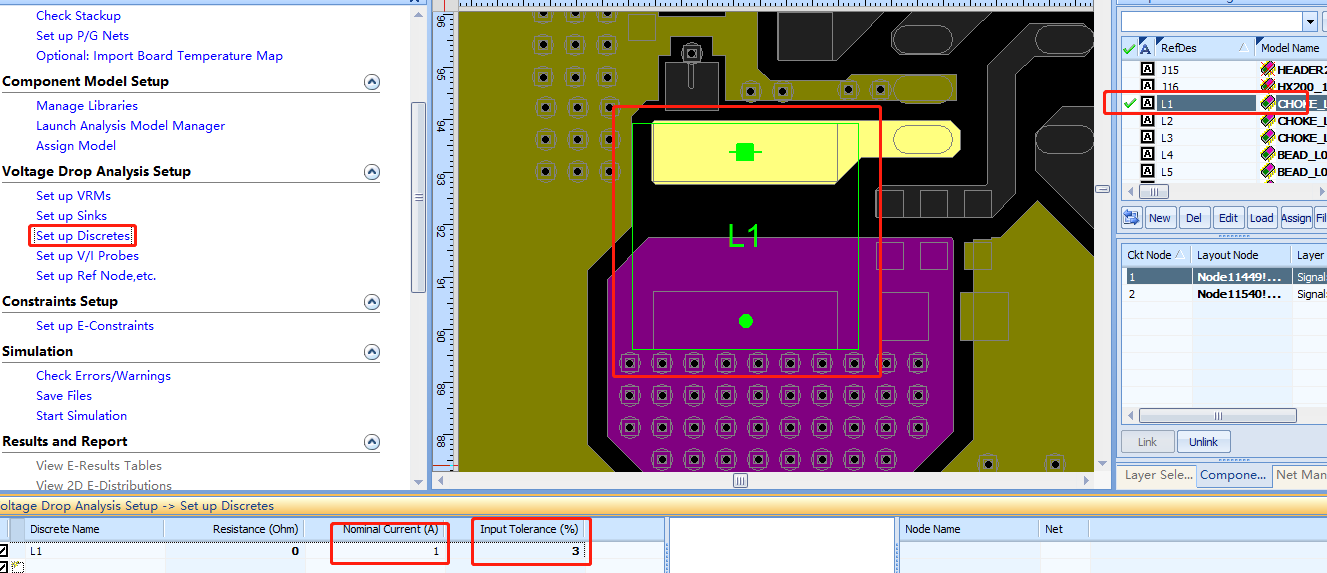This screenshot has width=1327, height=573.
Task: Select the L3 row RefDes text
Action: tap(1167, 138)
